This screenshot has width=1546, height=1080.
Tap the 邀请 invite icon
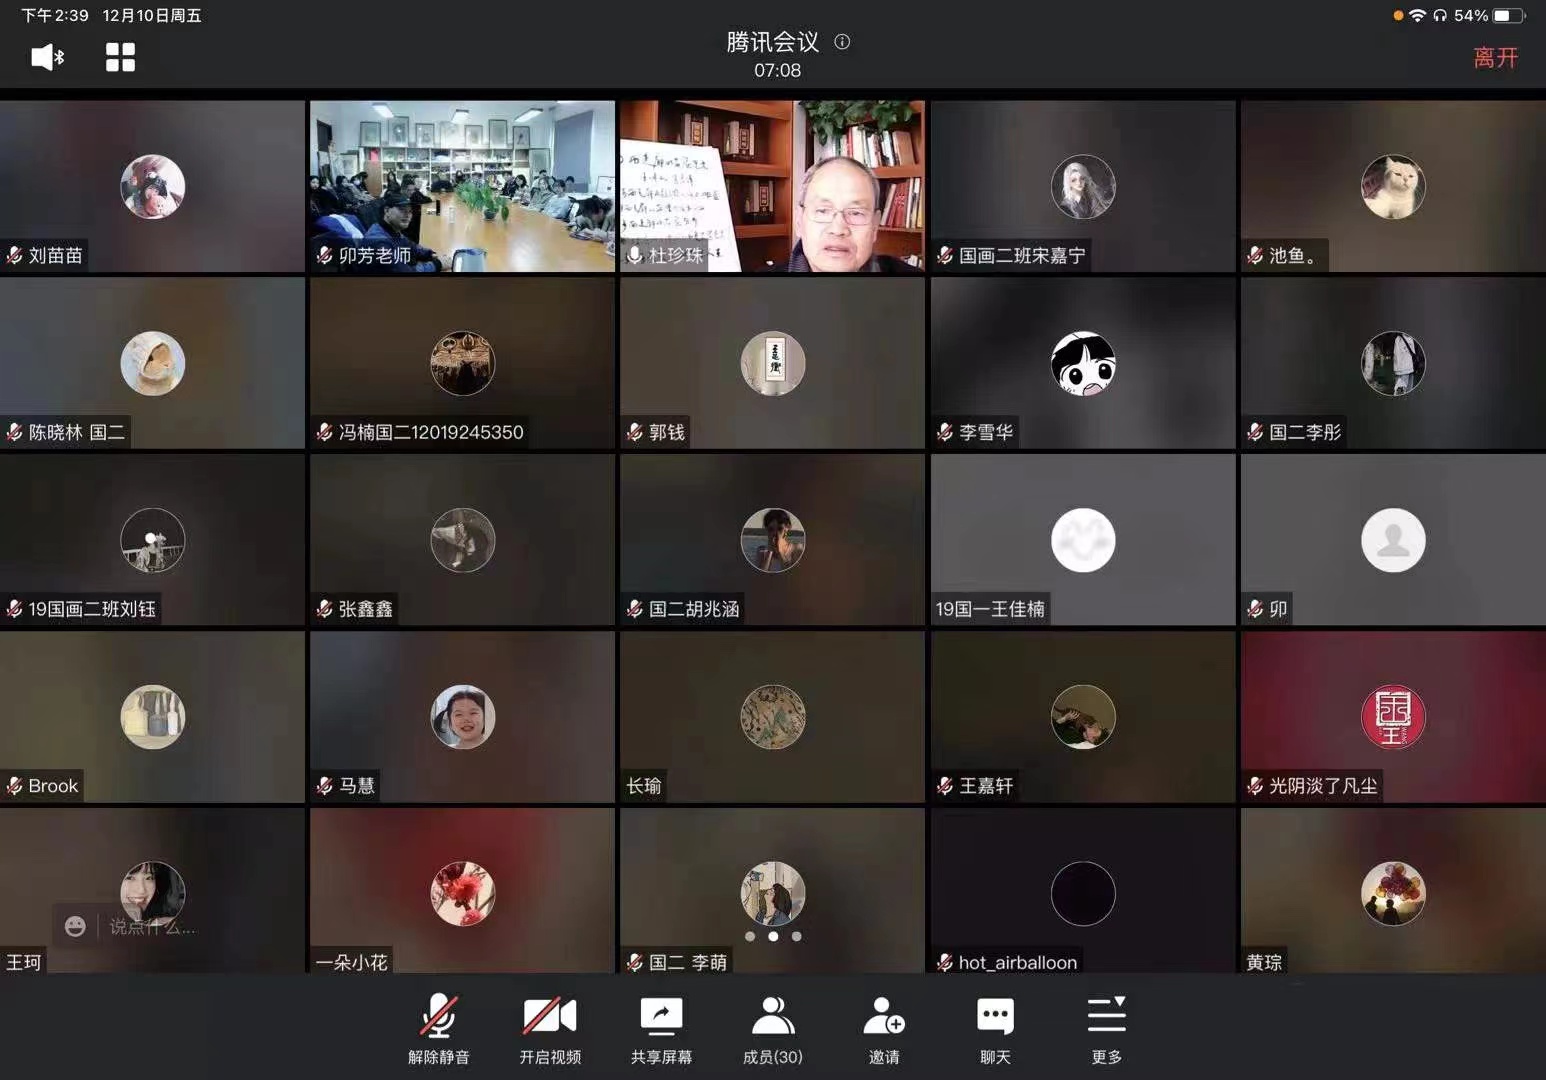(884, 1030)
